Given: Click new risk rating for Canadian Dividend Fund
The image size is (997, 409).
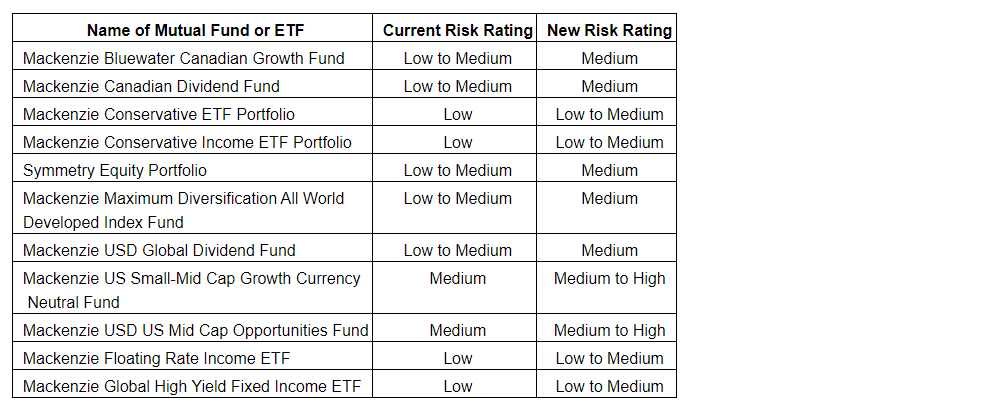Looking at the screenshot, I should click(x=609, y=86).
